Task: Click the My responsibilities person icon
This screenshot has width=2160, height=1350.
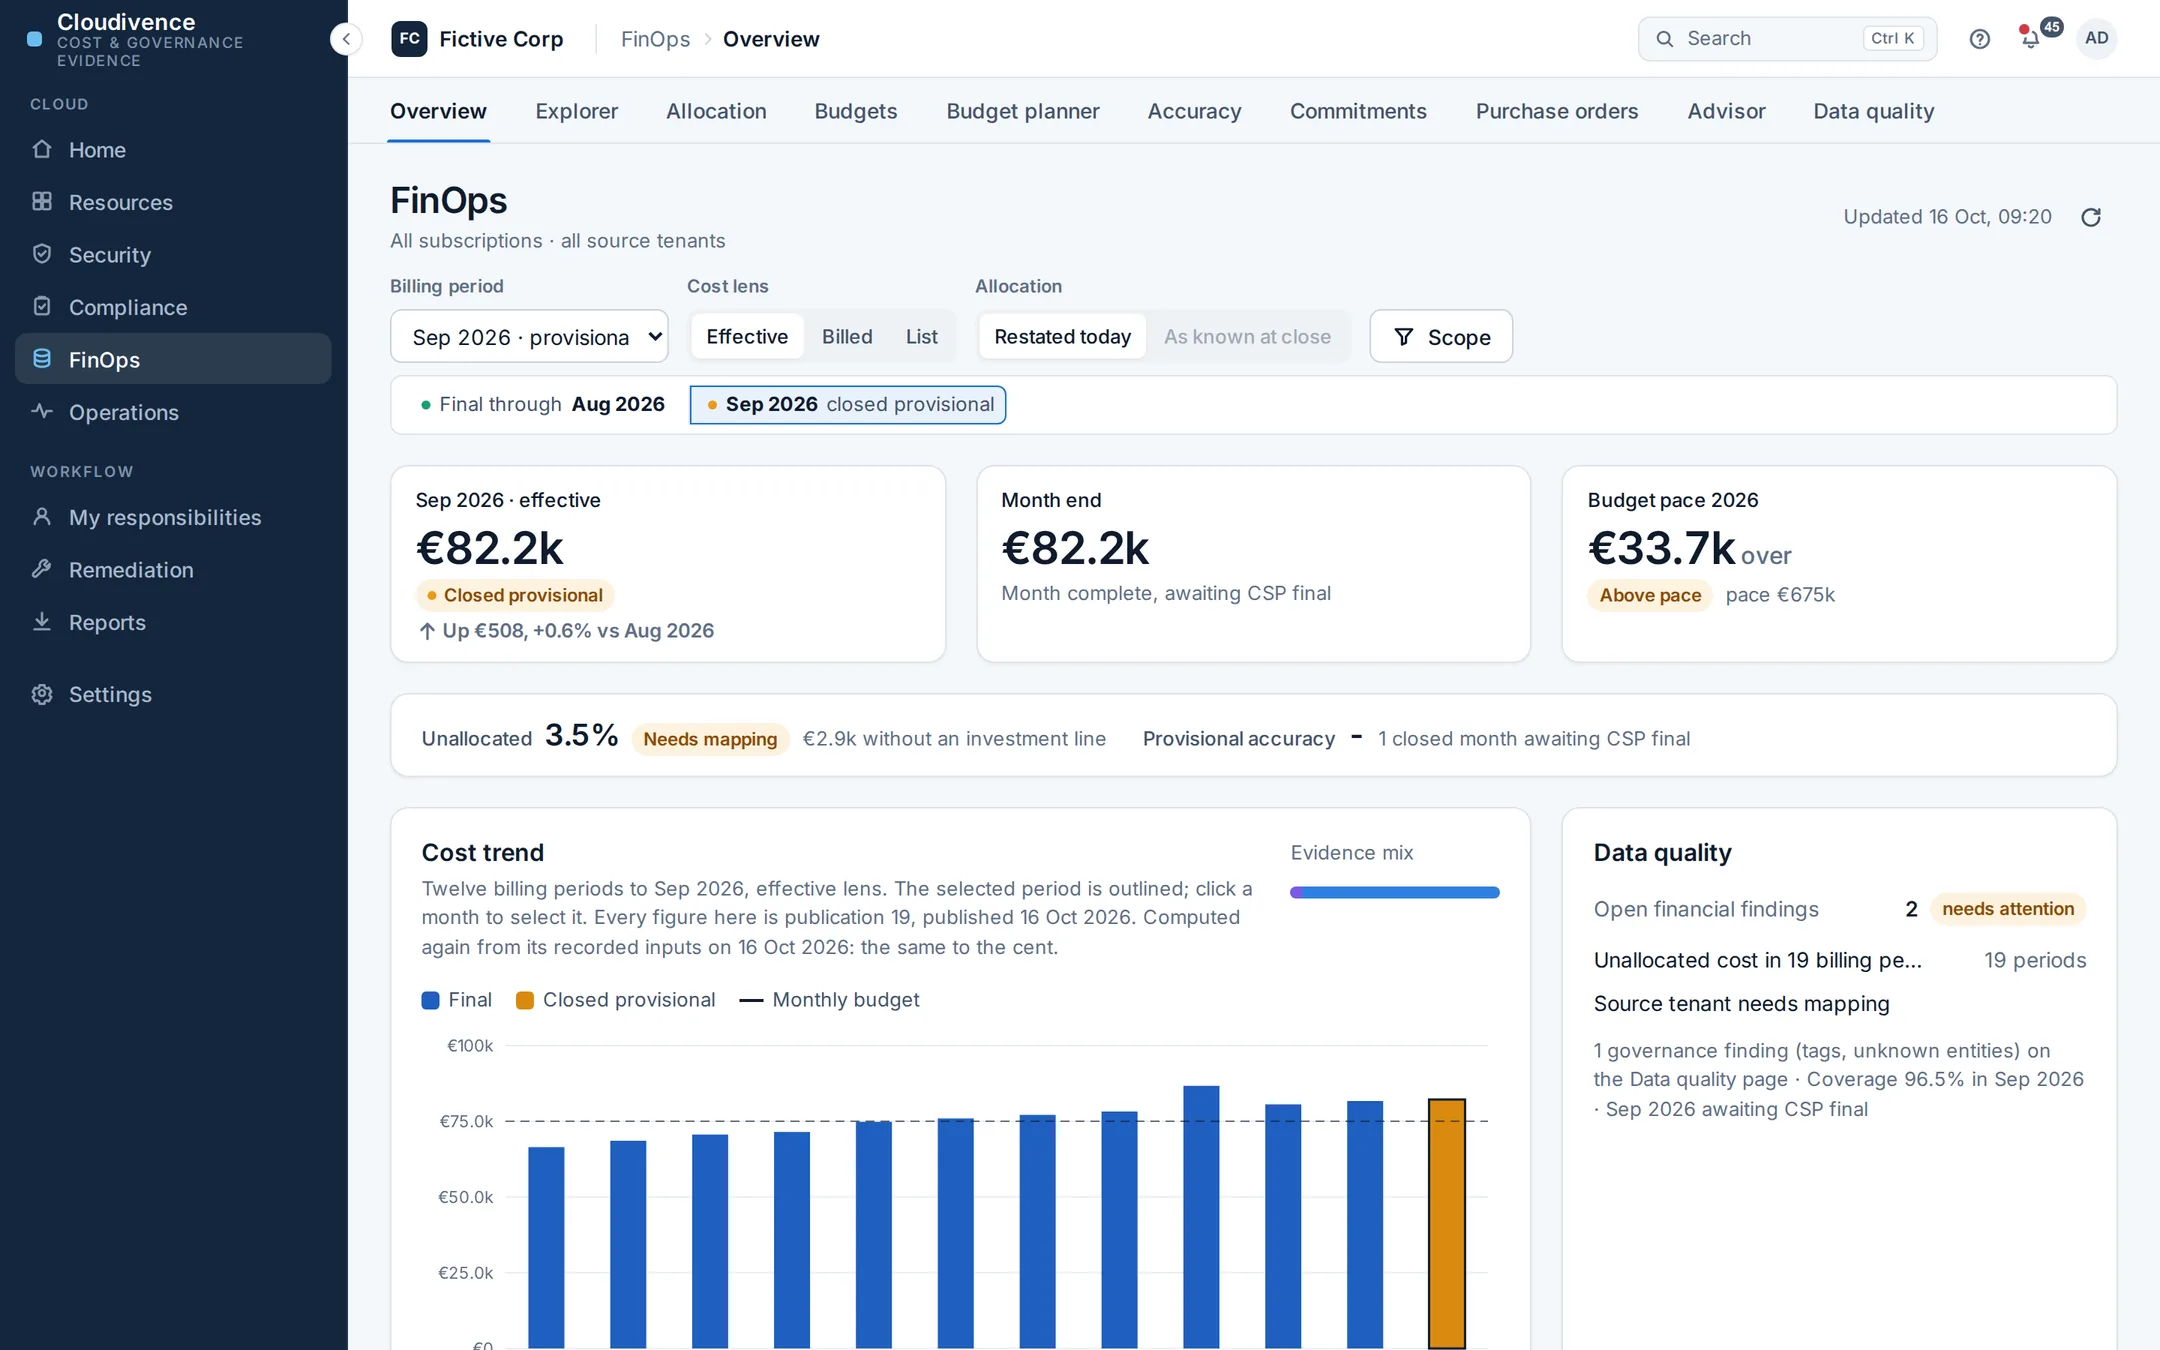Action: pyautogui.click(x=42, y=517)
